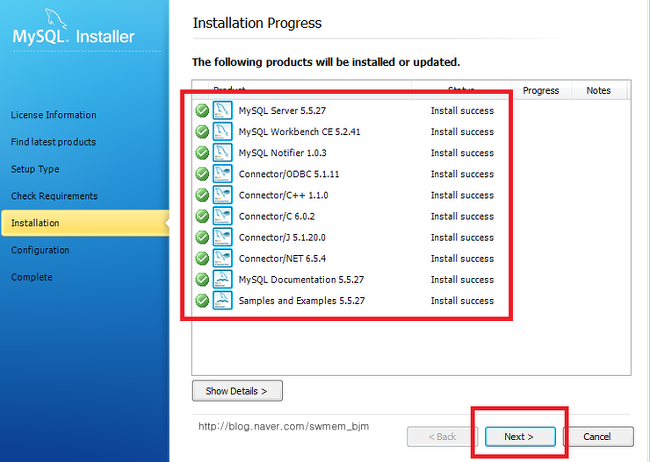The width and height of the screenshot is (650, 462).
Task: Expand Show Details button
Action: point(237,391)
